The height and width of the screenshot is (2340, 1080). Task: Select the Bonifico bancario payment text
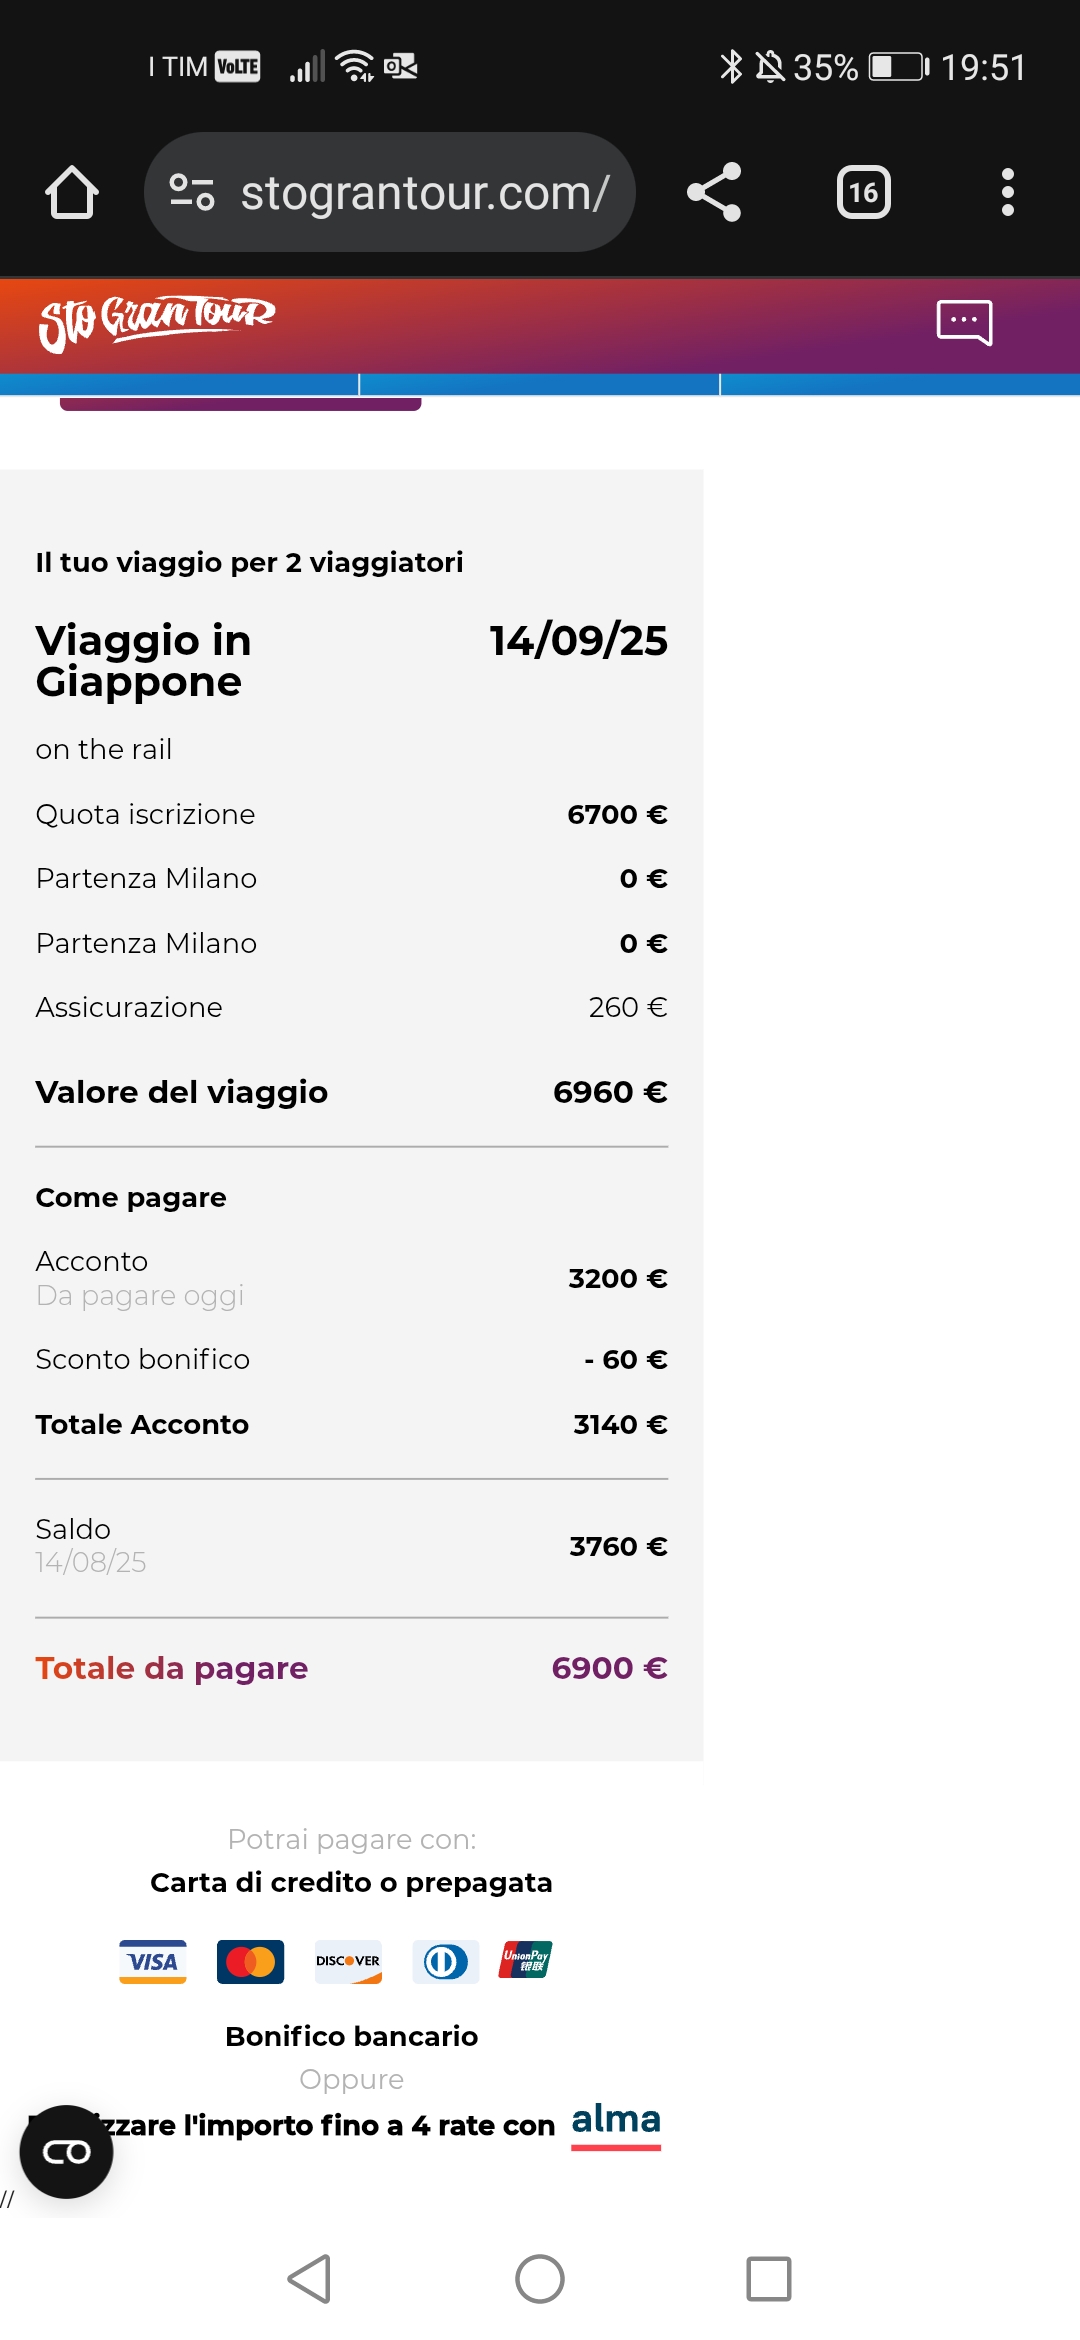[352, 2036]
